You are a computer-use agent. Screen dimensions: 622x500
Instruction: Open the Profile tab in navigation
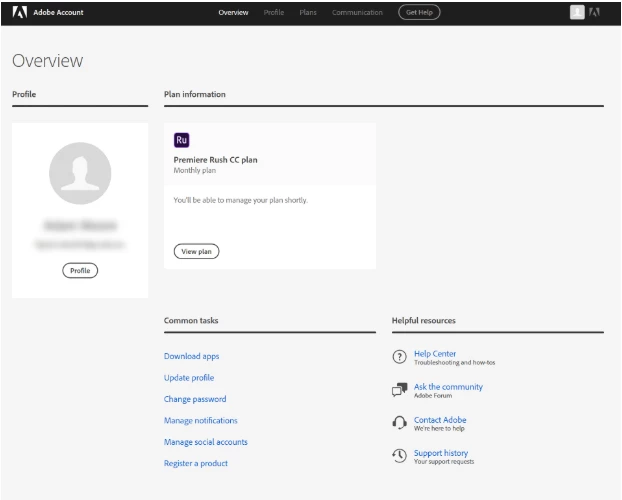click(x=274, y=13)
